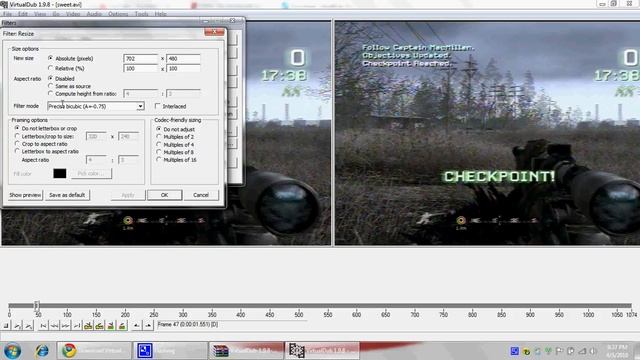
Task: Open the volume speaker tray icon
Action: (x=593, y=351)
